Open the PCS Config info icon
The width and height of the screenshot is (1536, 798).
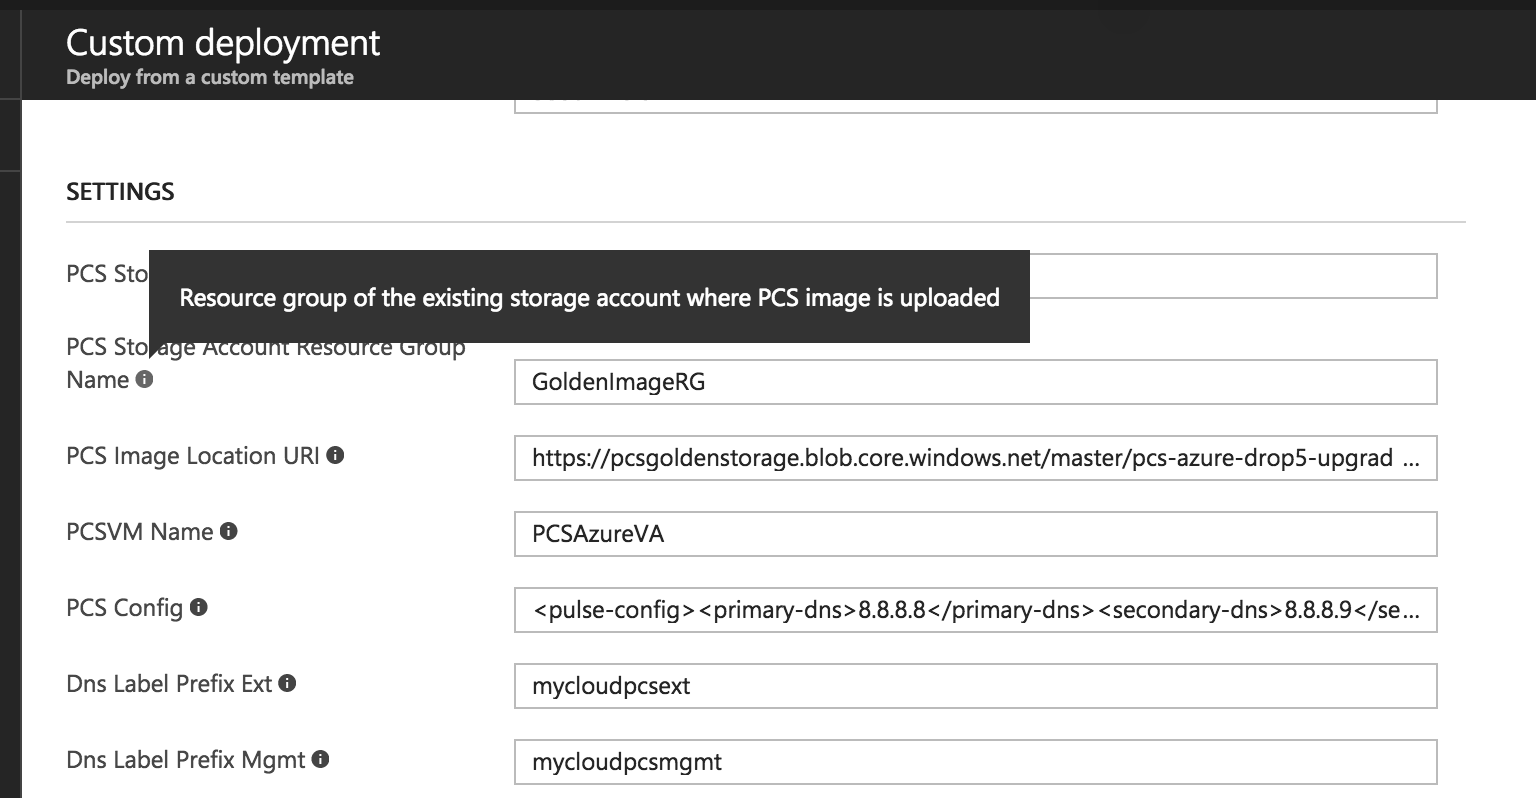[x=199, y=608]
